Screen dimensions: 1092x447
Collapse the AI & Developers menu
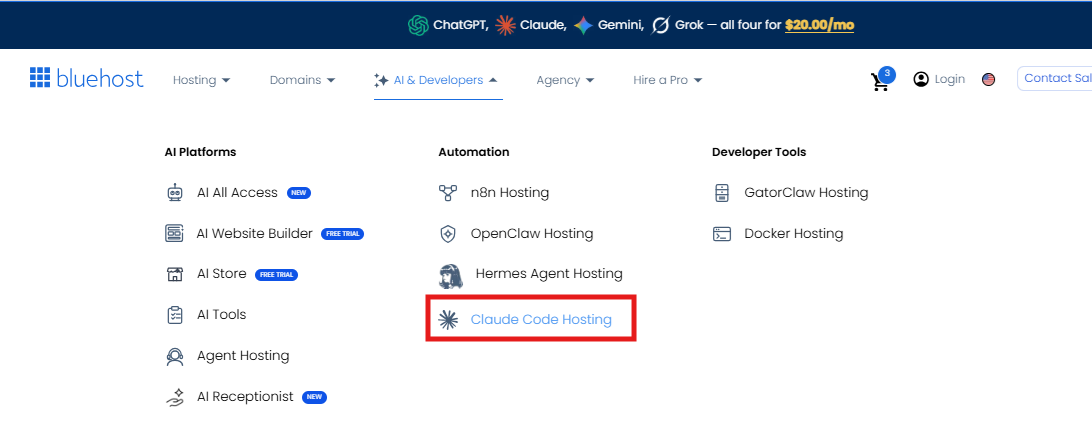(438, 80)
